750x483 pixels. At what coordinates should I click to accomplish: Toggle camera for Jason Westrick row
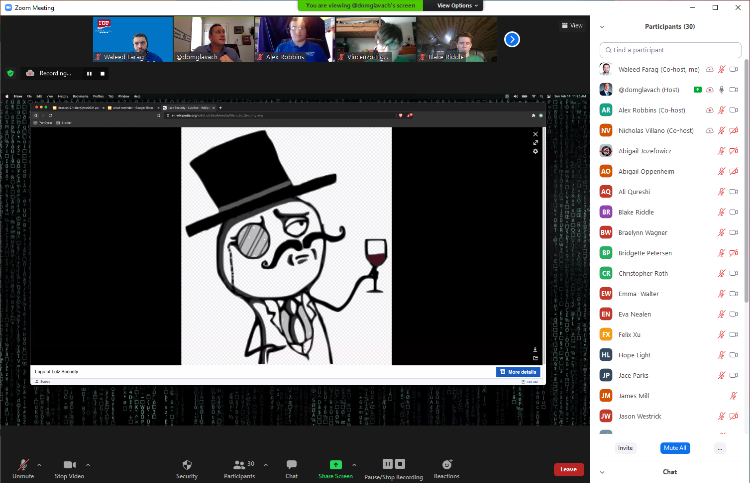[734, 416]
